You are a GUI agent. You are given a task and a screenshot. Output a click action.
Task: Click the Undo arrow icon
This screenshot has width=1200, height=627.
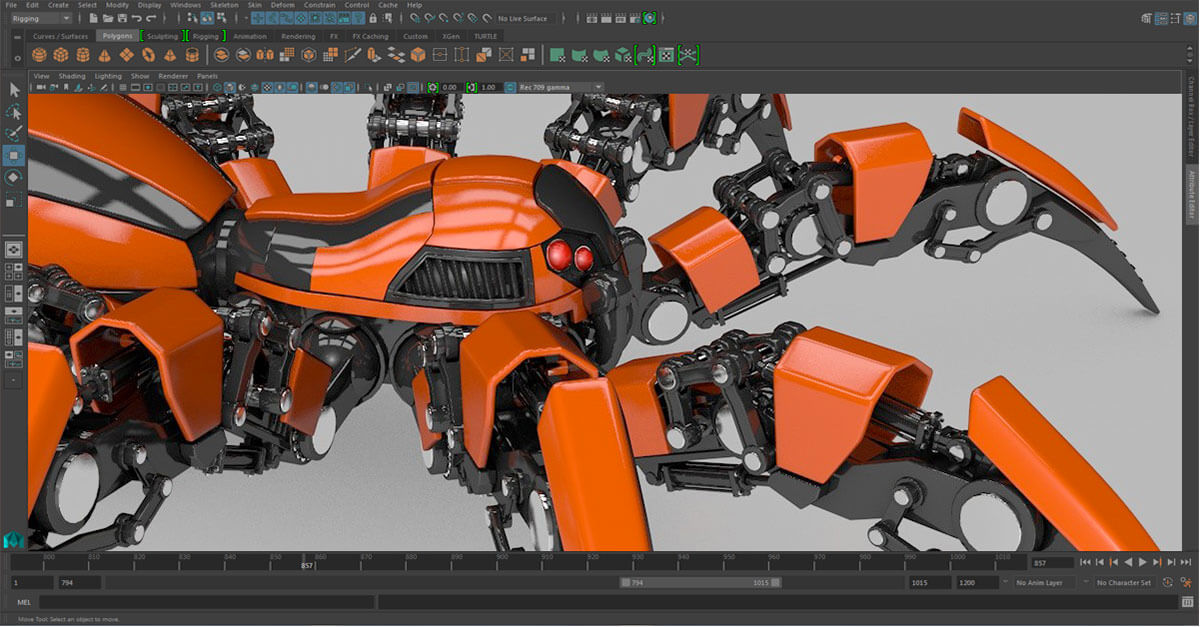pyautogui.click(x=137, y=18)
